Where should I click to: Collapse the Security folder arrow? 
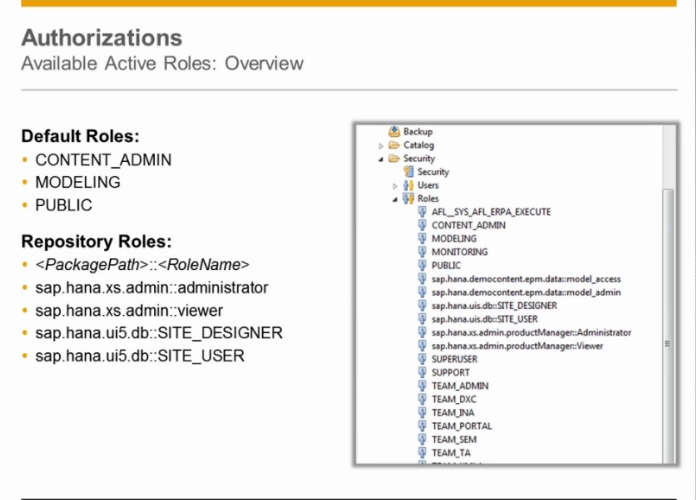(381, 159)
